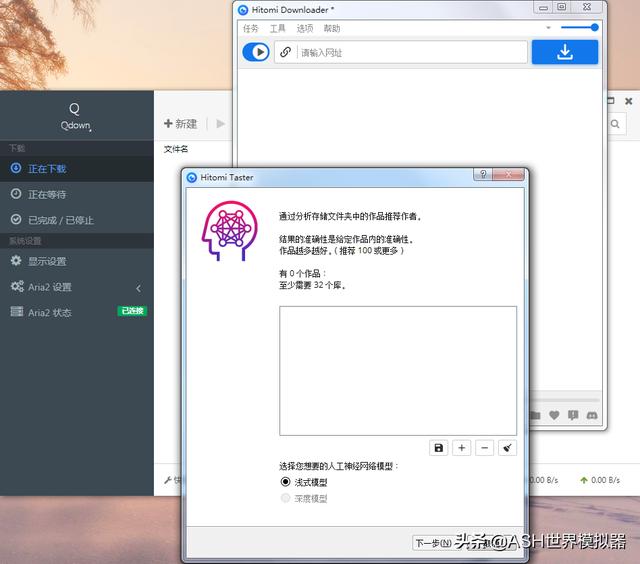
Task: Minimize the Hitomi Downloader window
Action: pos(543,7)
